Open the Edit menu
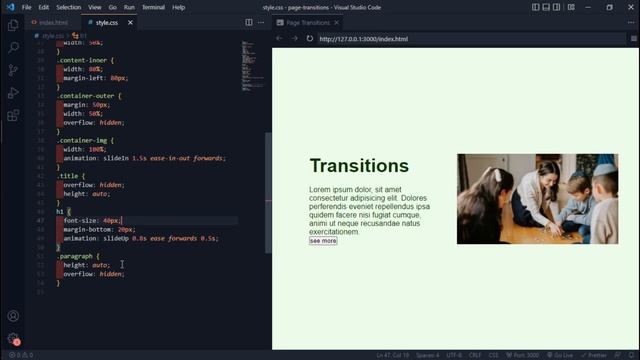640x360 pixels. point(44,7)
